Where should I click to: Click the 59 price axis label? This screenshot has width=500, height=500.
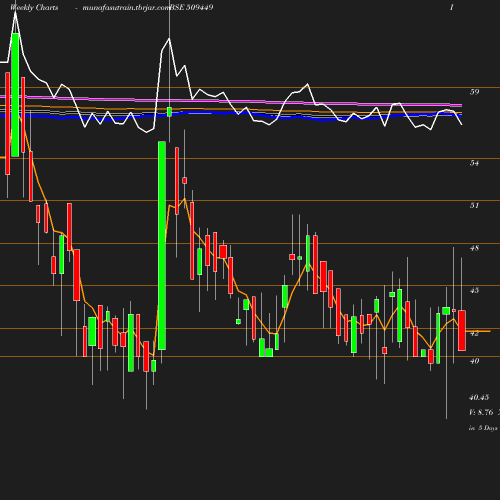(x=474, y=92)
